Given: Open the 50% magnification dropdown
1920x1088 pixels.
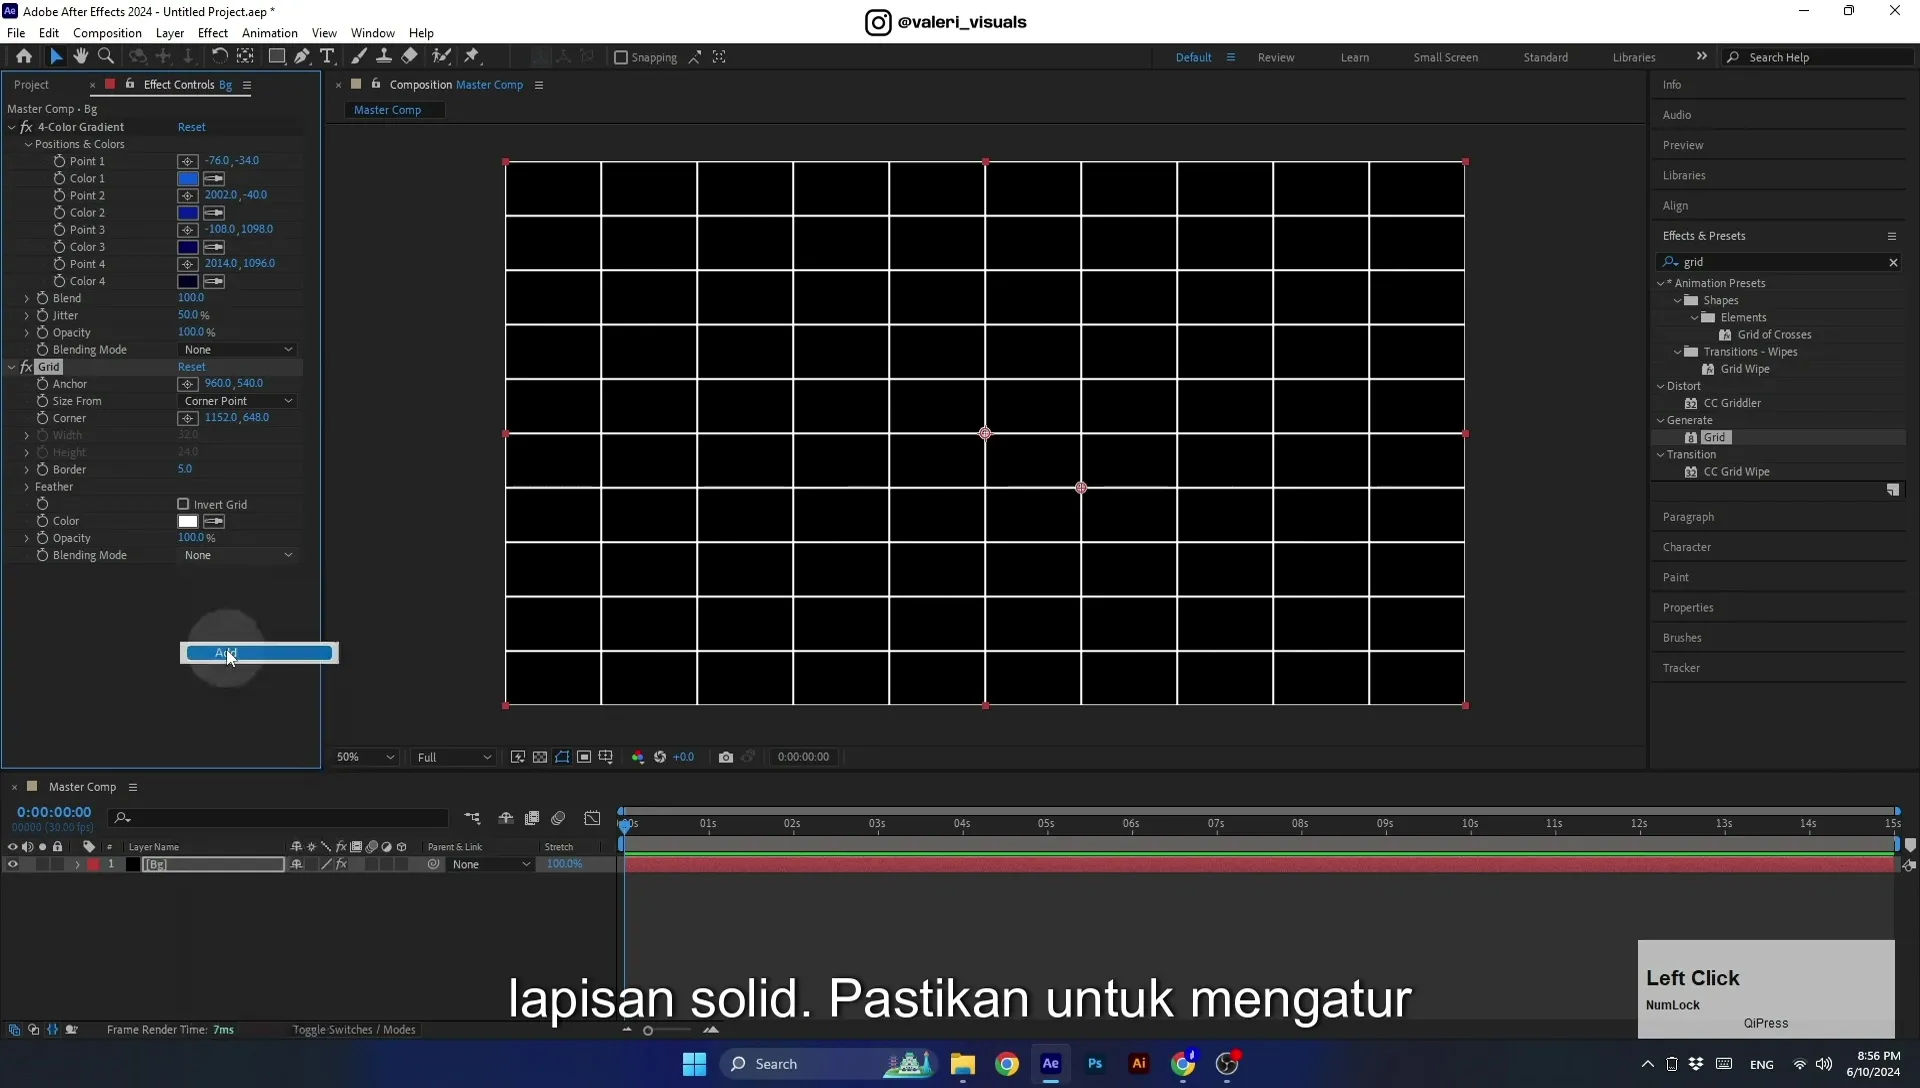Looking at the screenshot, I should [365, 757].
